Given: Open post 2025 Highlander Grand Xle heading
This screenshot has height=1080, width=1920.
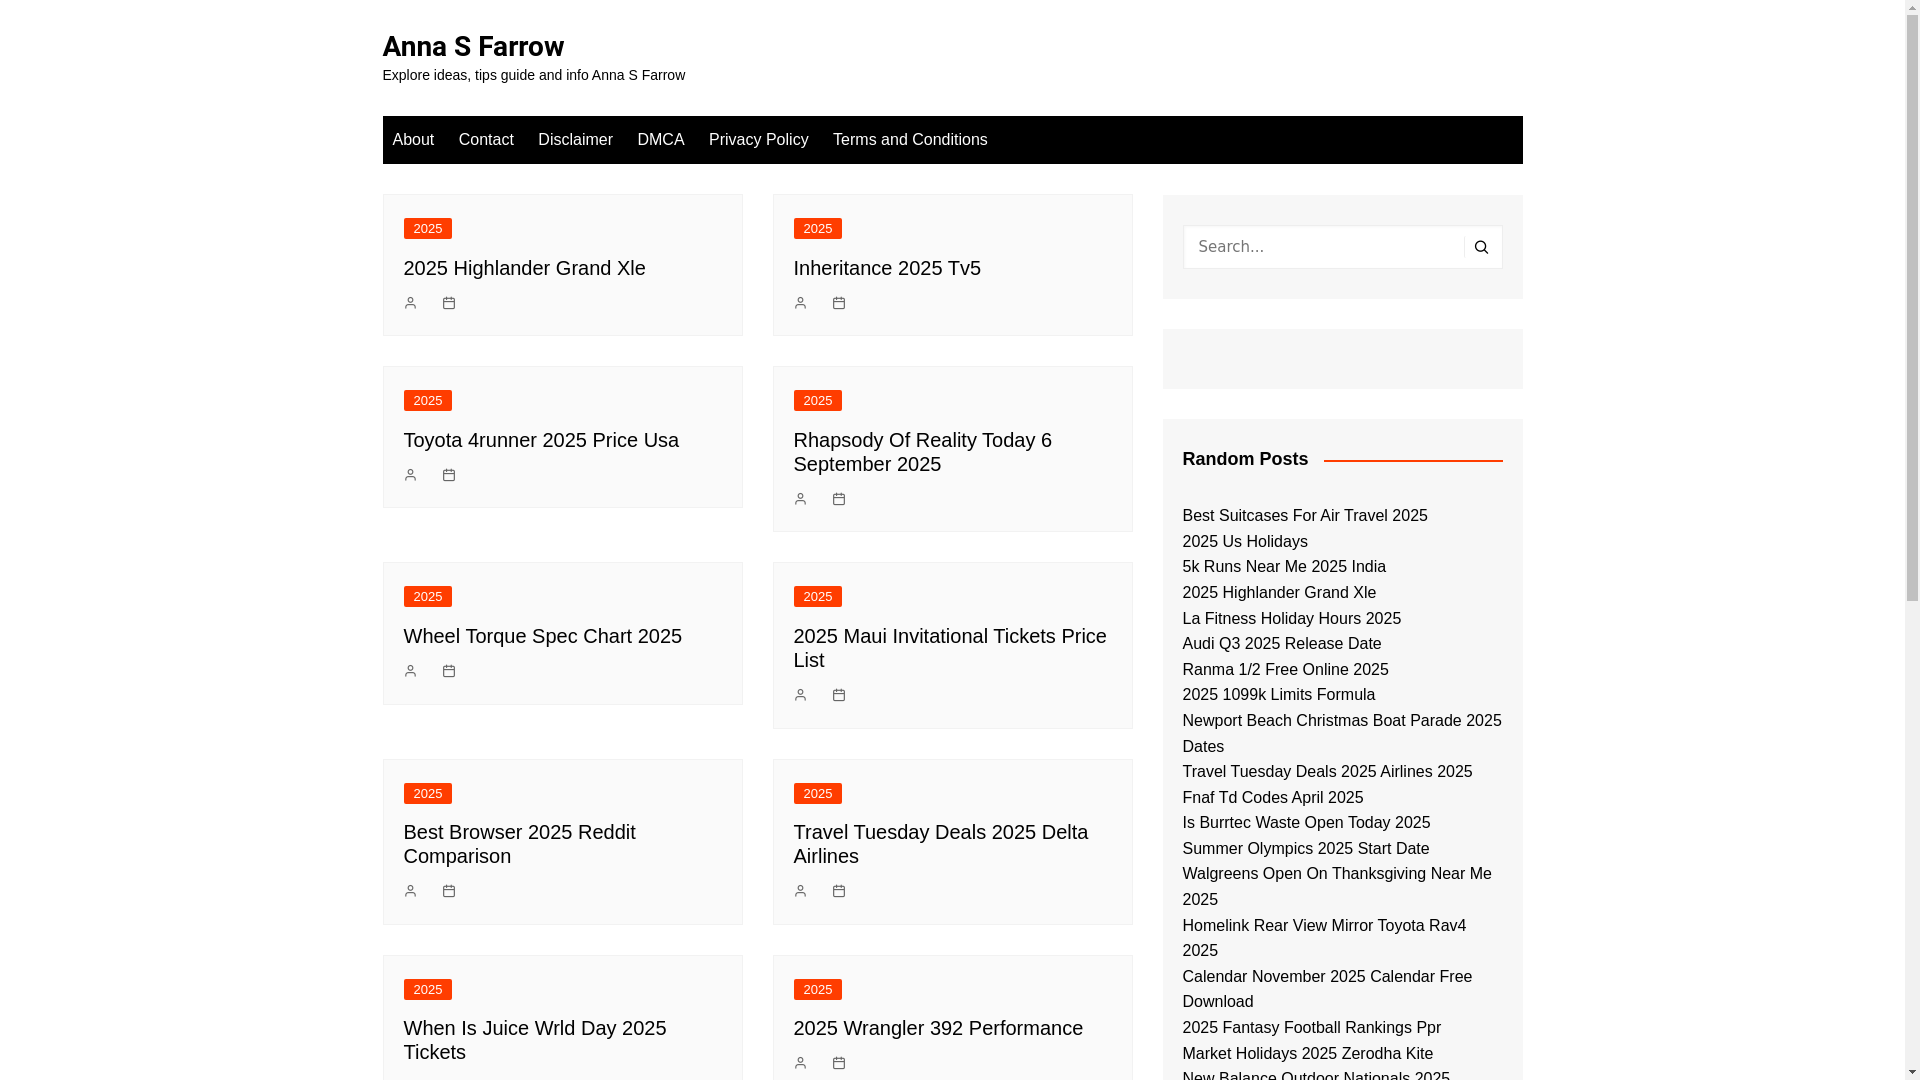Looking at the screenshot, I should pyautogui.click(x=525, y=268).
